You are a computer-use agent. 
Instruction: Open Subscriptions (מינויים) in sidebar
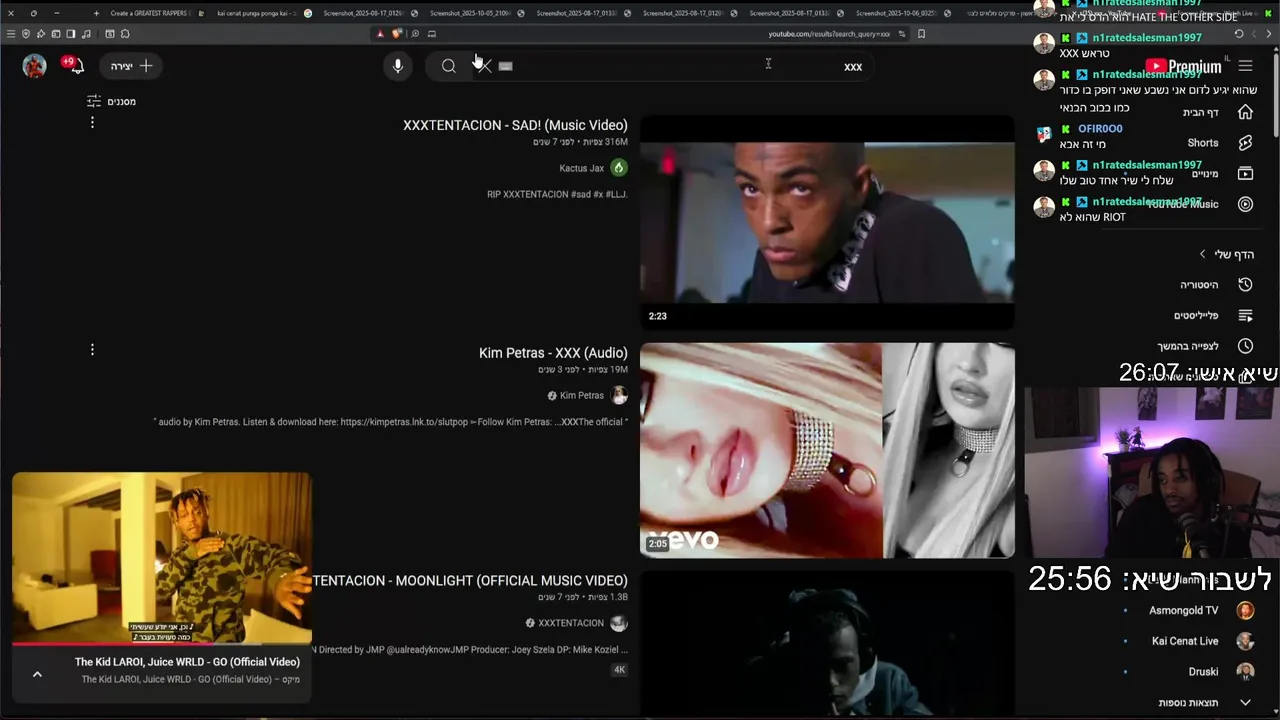pyautogui.click(x=1222, y=174)
